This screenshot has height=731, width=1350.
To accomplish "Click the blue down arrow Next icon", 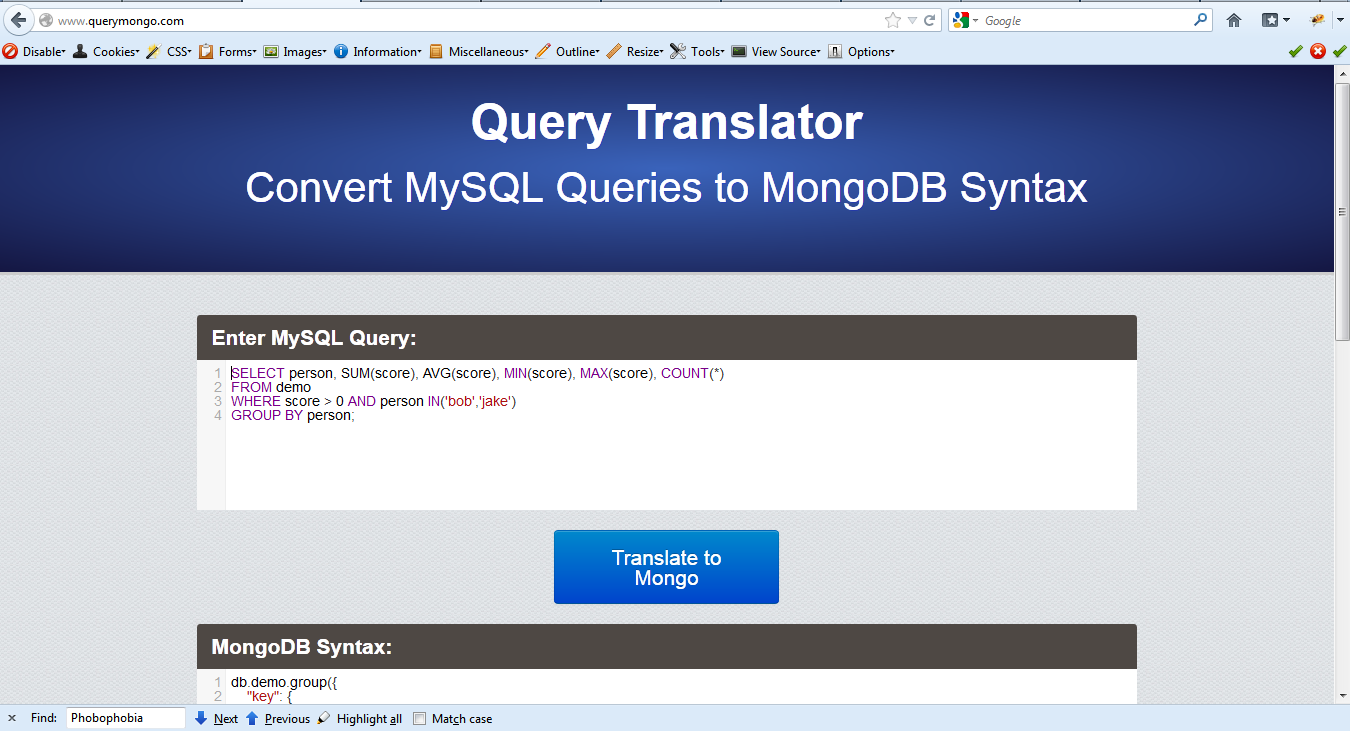I will click(x=201, y=718).
